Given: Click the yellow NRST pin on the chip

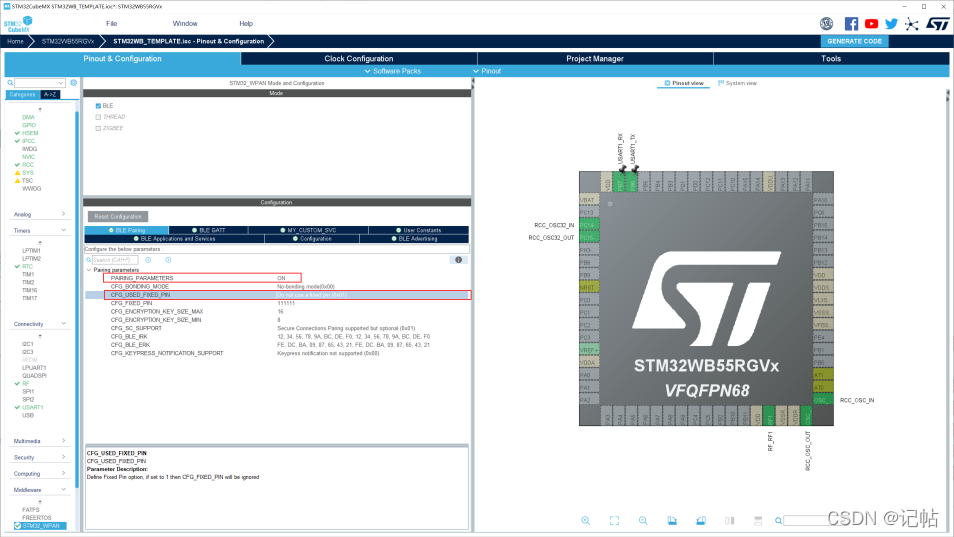Looking at the screenshot, I should pyautogui.click(x=589, y=288).
